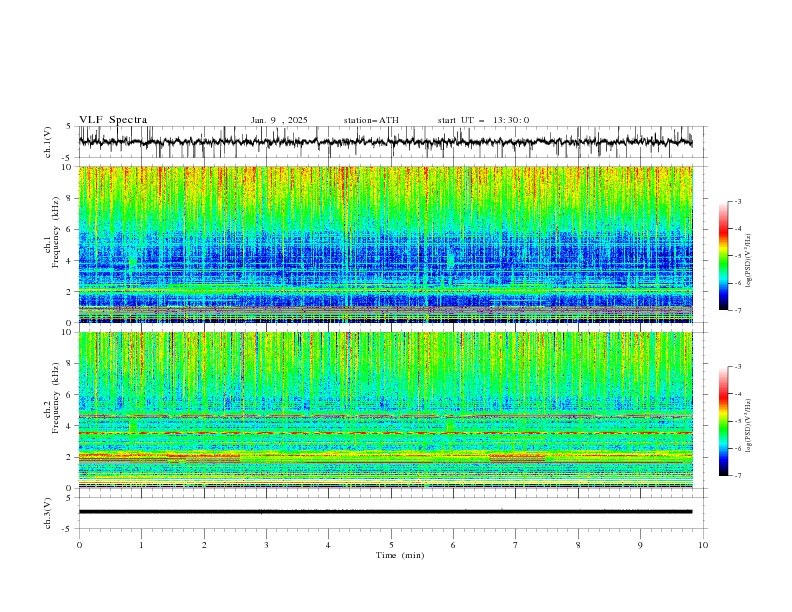
Task: Click the "5" tick on ch.1(V) amplitude axis
Action: (x=69, y=126)
